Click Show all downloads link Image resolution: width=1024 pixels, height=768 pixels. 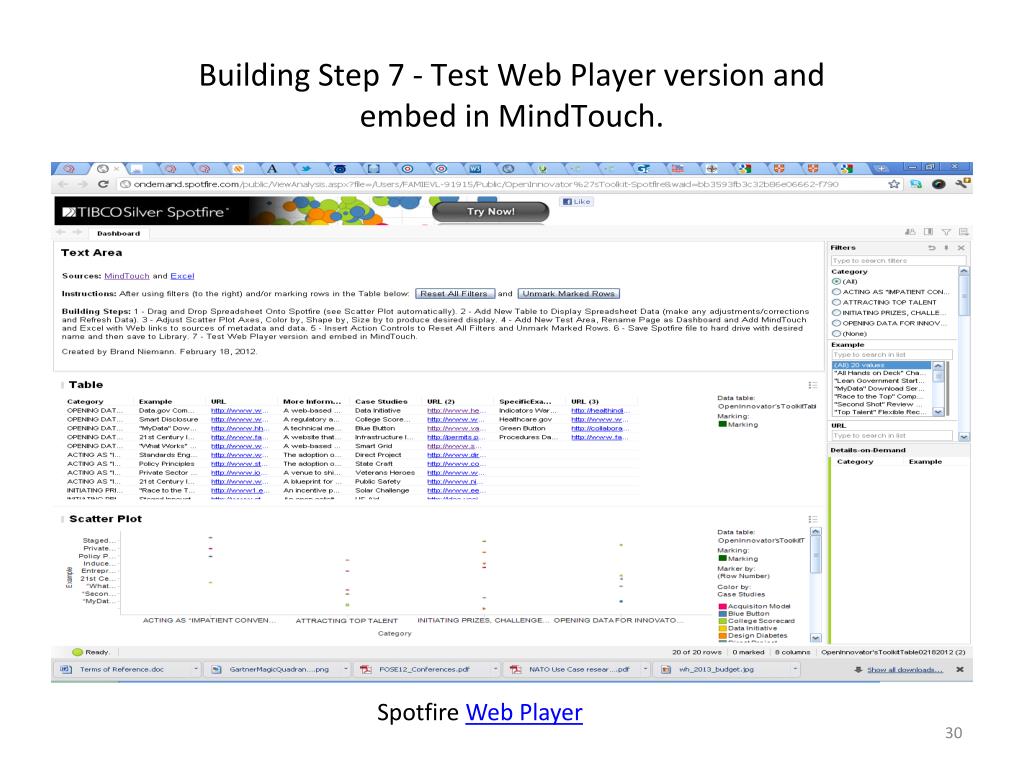[904, 669]
